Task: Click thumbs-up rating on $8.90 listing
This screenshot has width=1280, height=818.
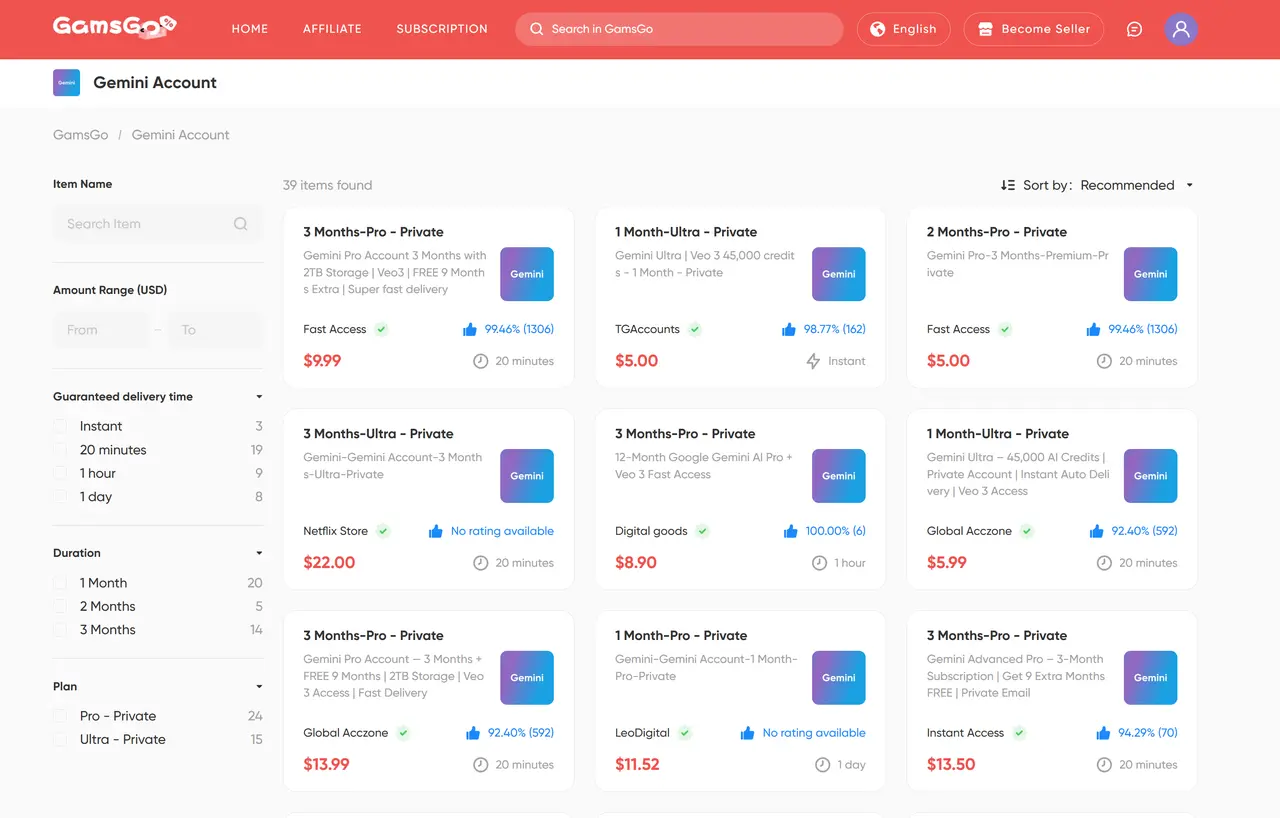Action: click(791, 531)
